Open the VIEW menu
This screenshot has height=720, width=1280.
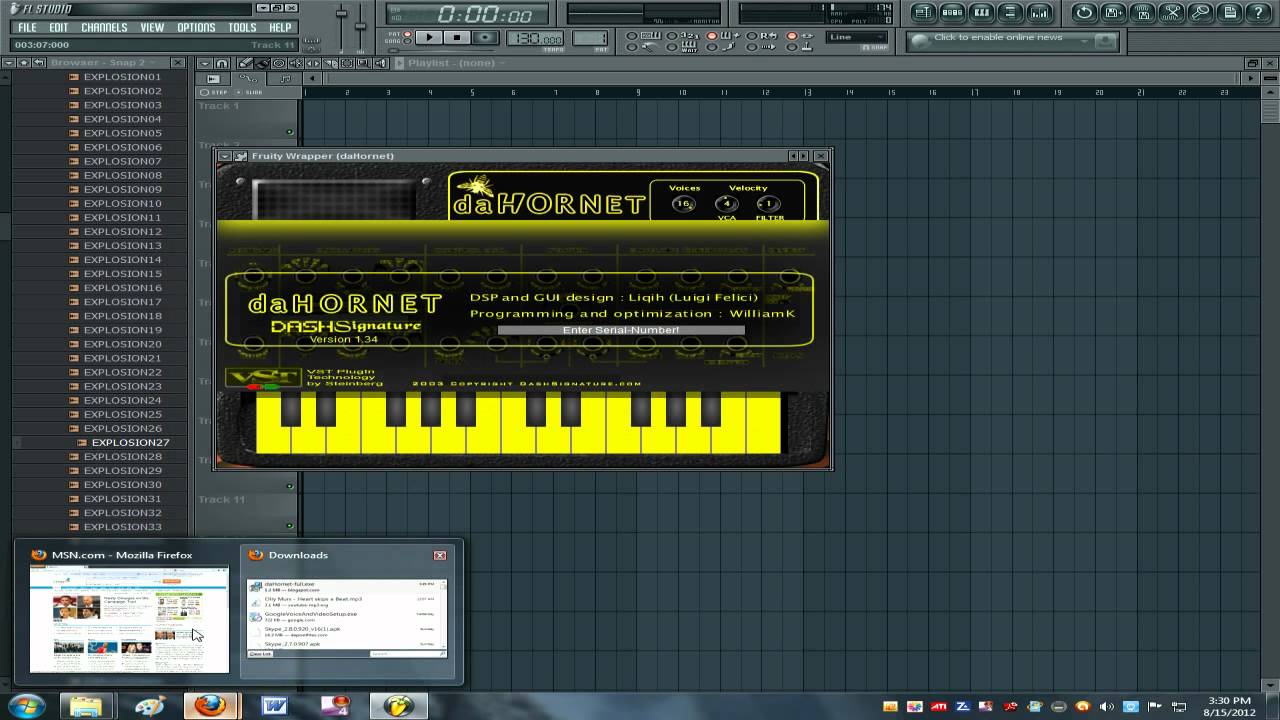(152, 27)
